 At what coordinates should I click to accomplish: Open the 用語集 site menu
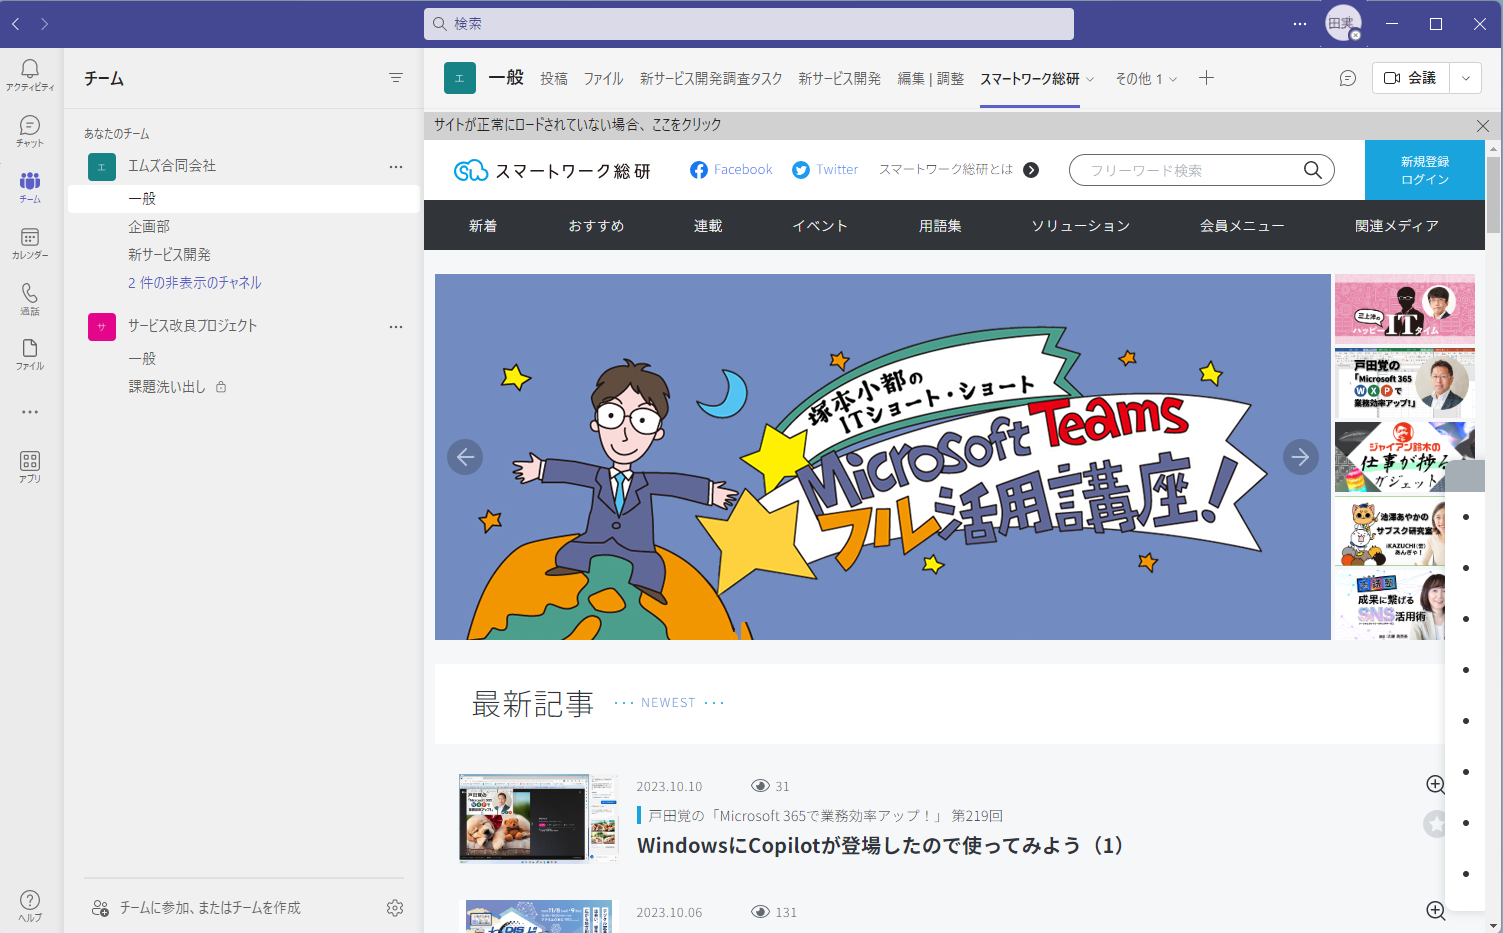[940, 226]
